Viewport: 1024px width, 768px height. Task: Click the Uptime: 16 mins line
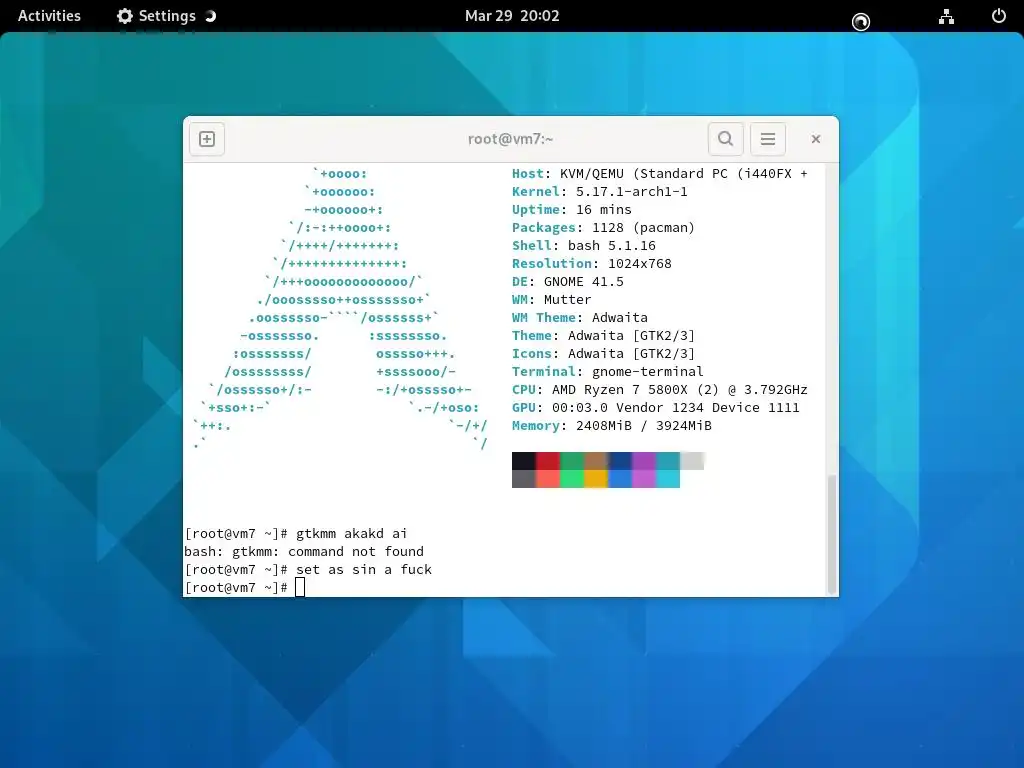(x=571, y=210)
